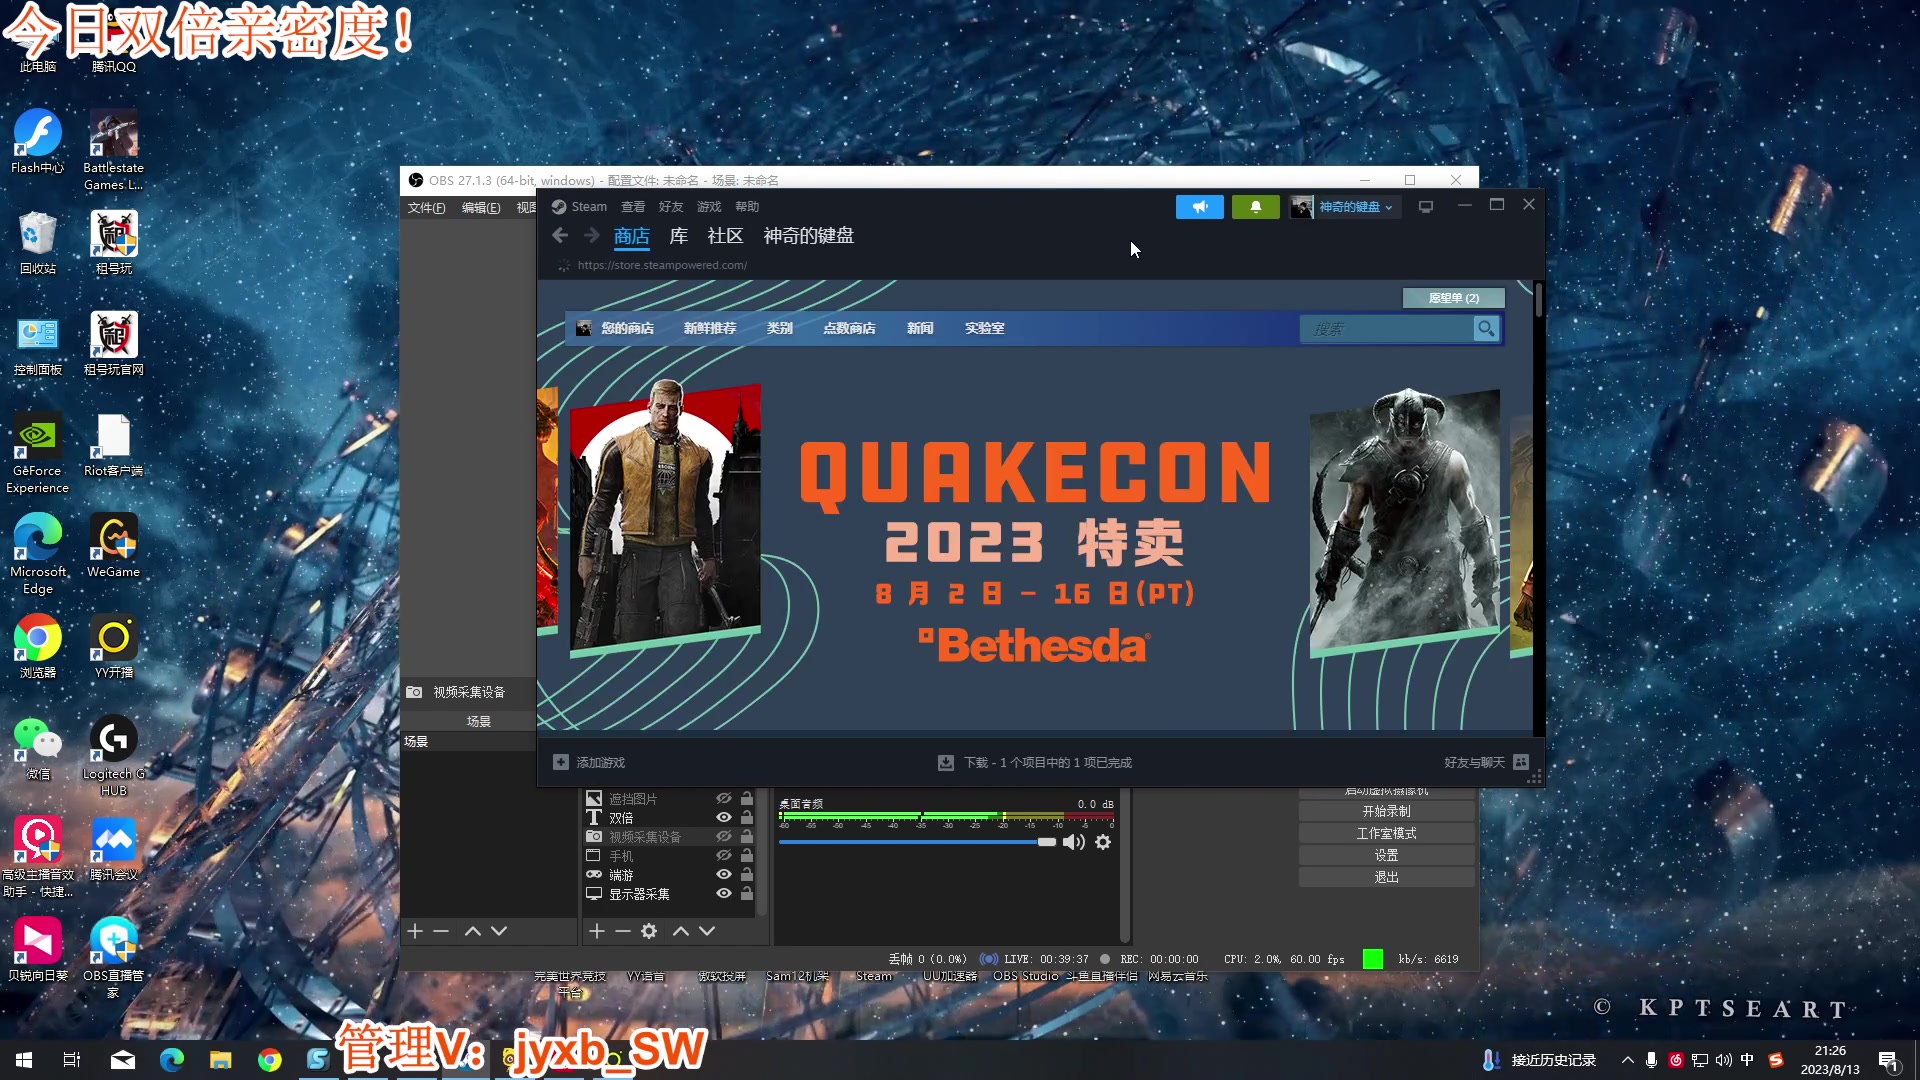Screen dimensions: 1920x1080
Task: Open friends and chat grid icon
Action: click(x=1521, y=762)
